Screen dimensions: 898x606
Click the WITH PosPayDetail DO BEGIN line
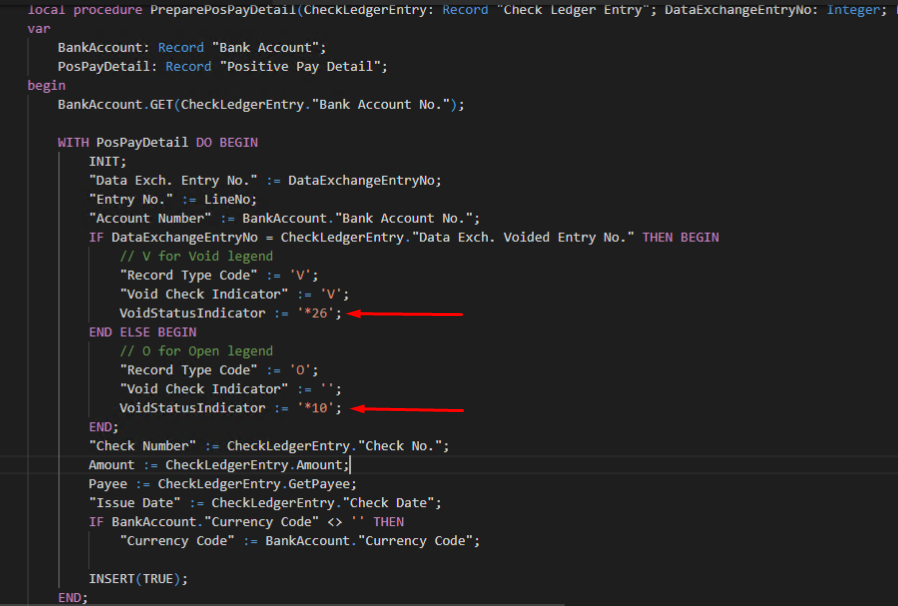click(x=157, y=142)
